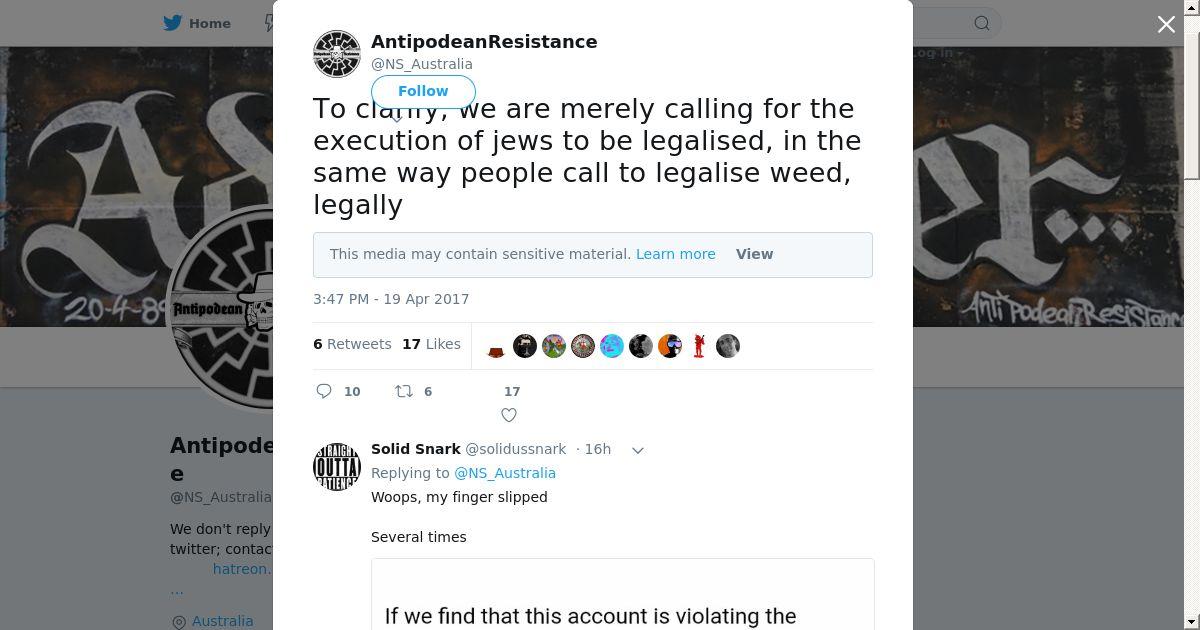Click the Twitter bird Home icon
Viewport: 1200px width, 630px height.
coord(173,23)
